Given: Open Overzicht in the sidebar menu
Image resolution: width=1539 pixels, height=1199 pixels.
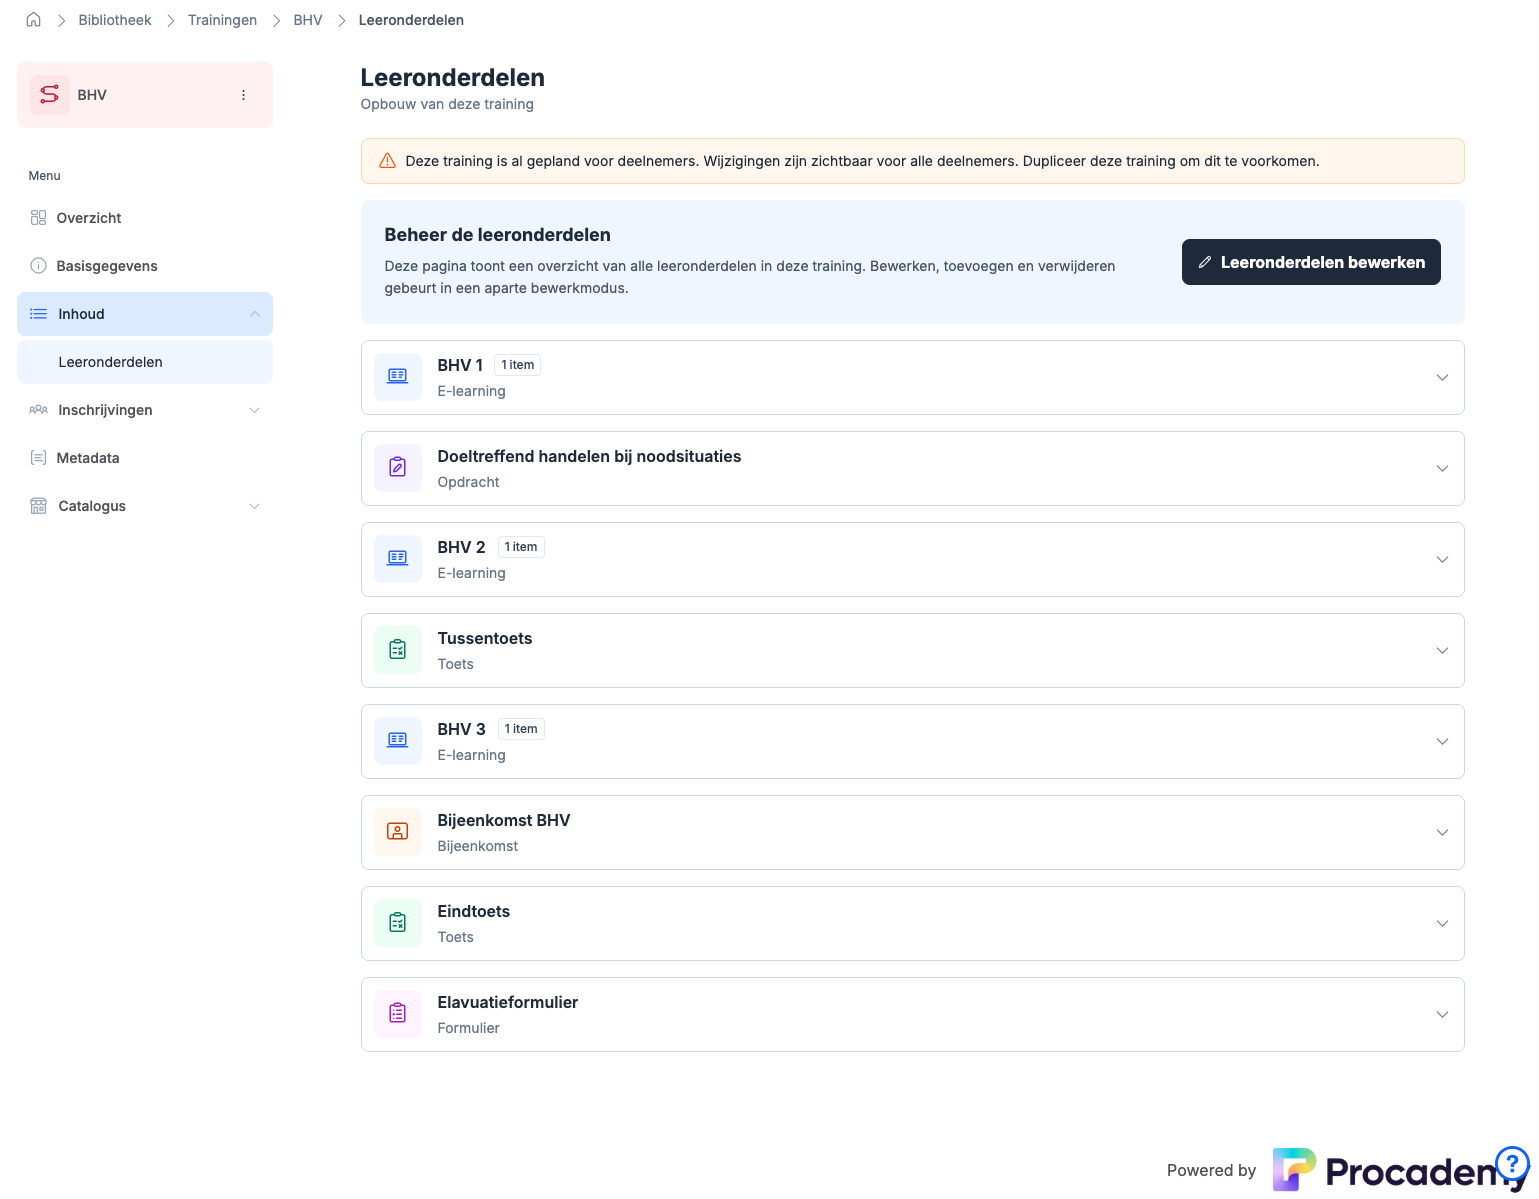Looking at the screenshot, I should [89, 218].
